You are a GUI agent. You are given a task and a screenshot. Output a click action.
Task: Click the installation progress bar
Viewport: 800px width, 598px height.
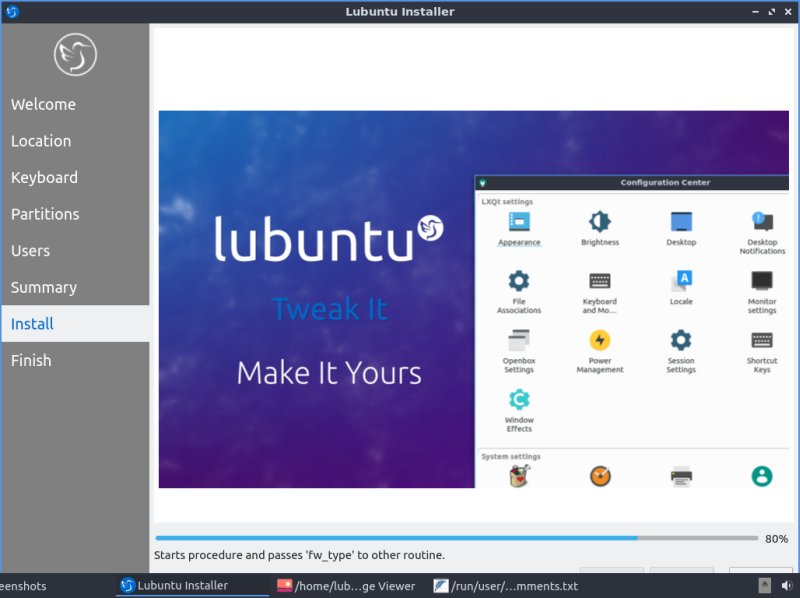[457, 538]
